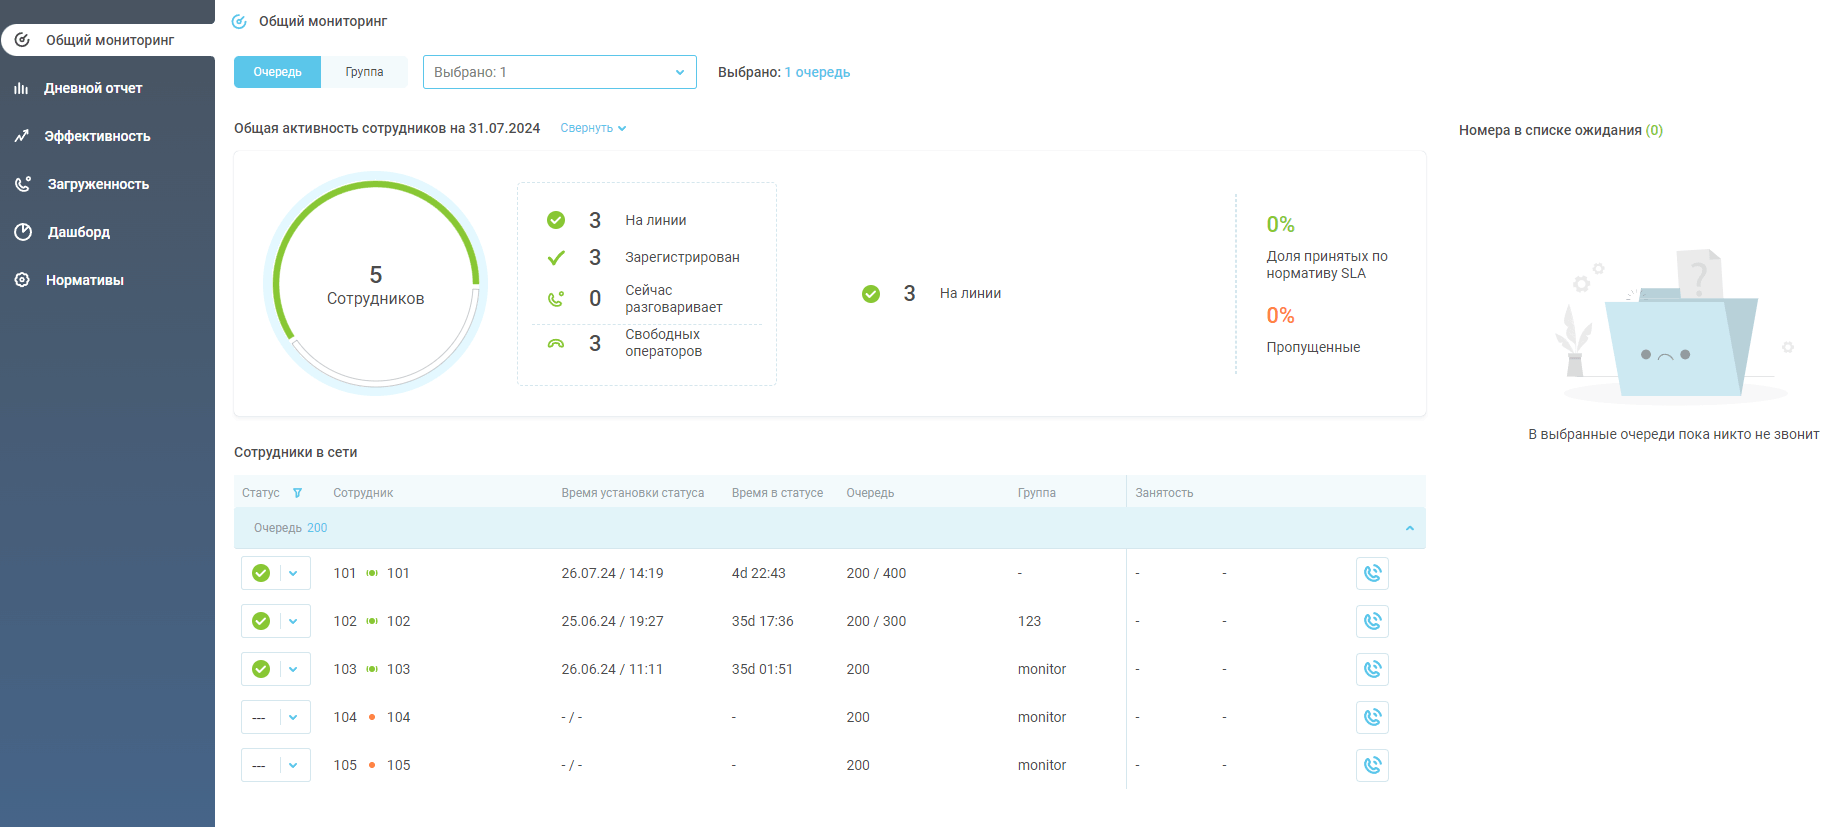Click call icon in employee 104 row
The width and height of the screenshot is (1839, 827).
point(1372,717)
